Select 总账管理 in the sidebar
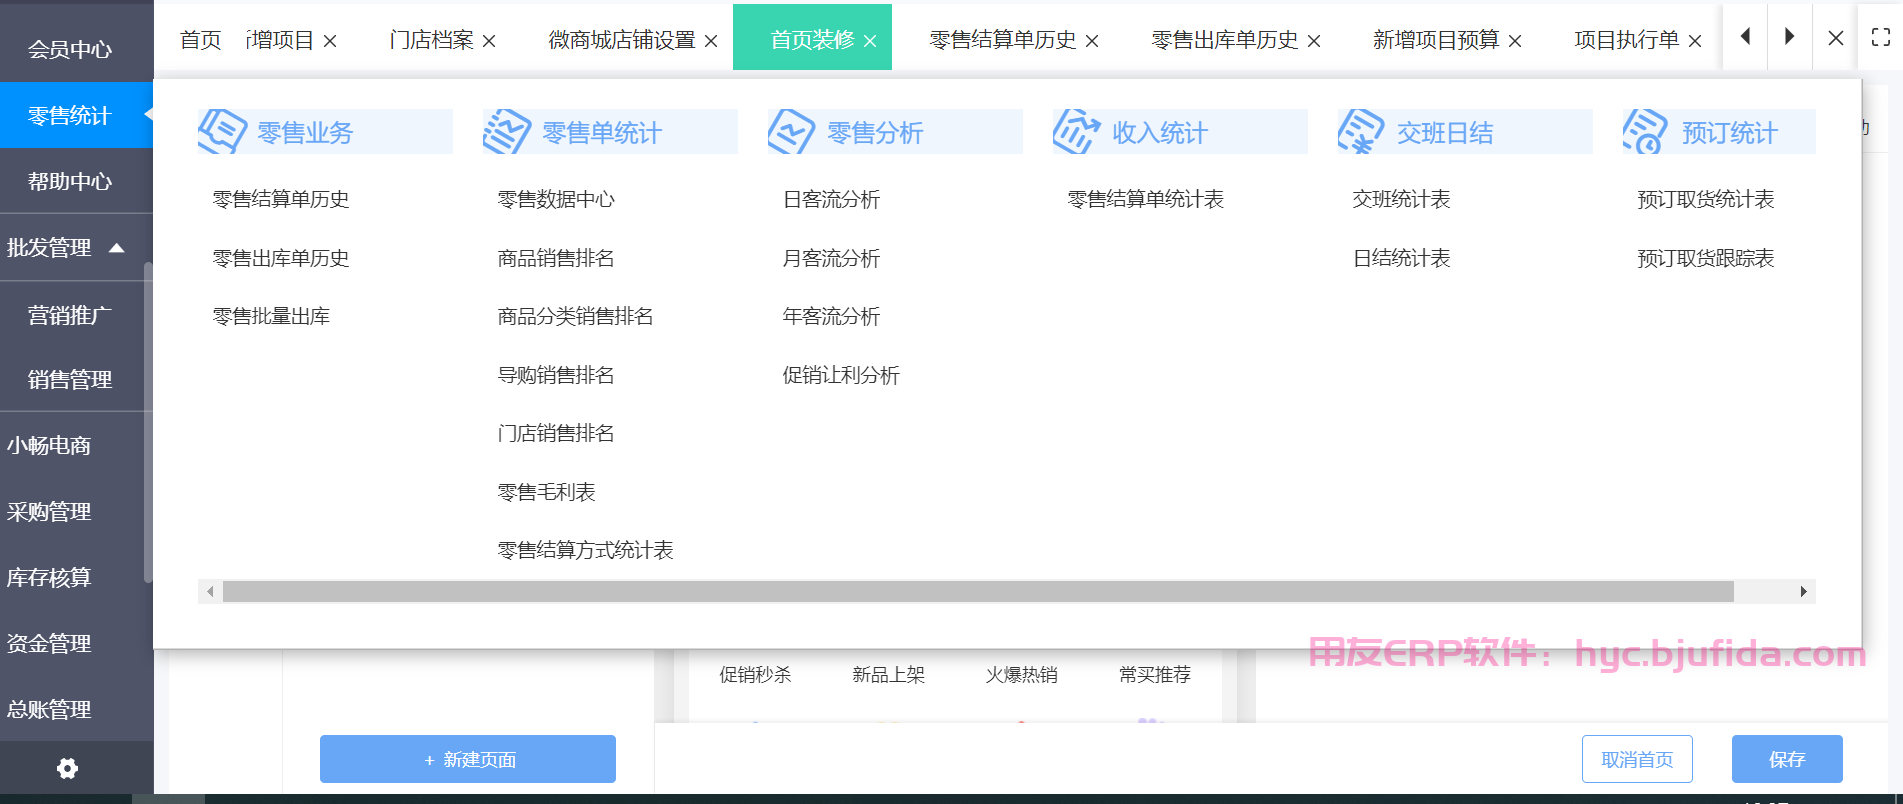Viewport: 1903px width, 804px height. pyautogui.click(x=49, y=709)
